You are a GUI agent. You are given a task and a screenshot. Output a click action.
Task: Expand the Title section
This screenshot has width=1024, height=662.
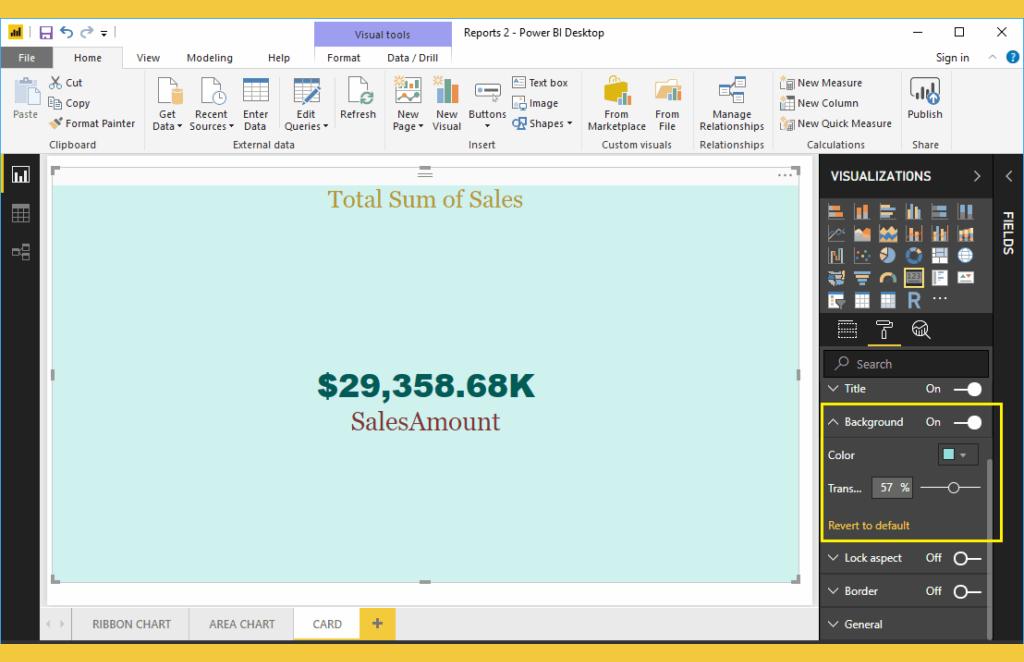833,388
